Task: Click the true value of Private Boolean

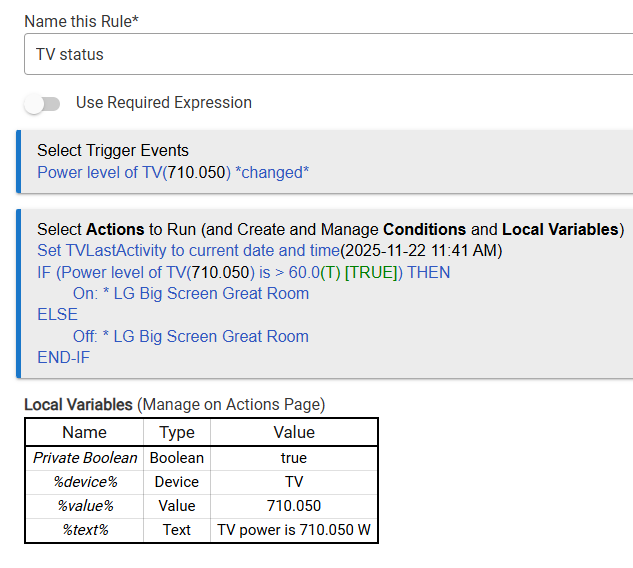Action: (x=293, y=457)
